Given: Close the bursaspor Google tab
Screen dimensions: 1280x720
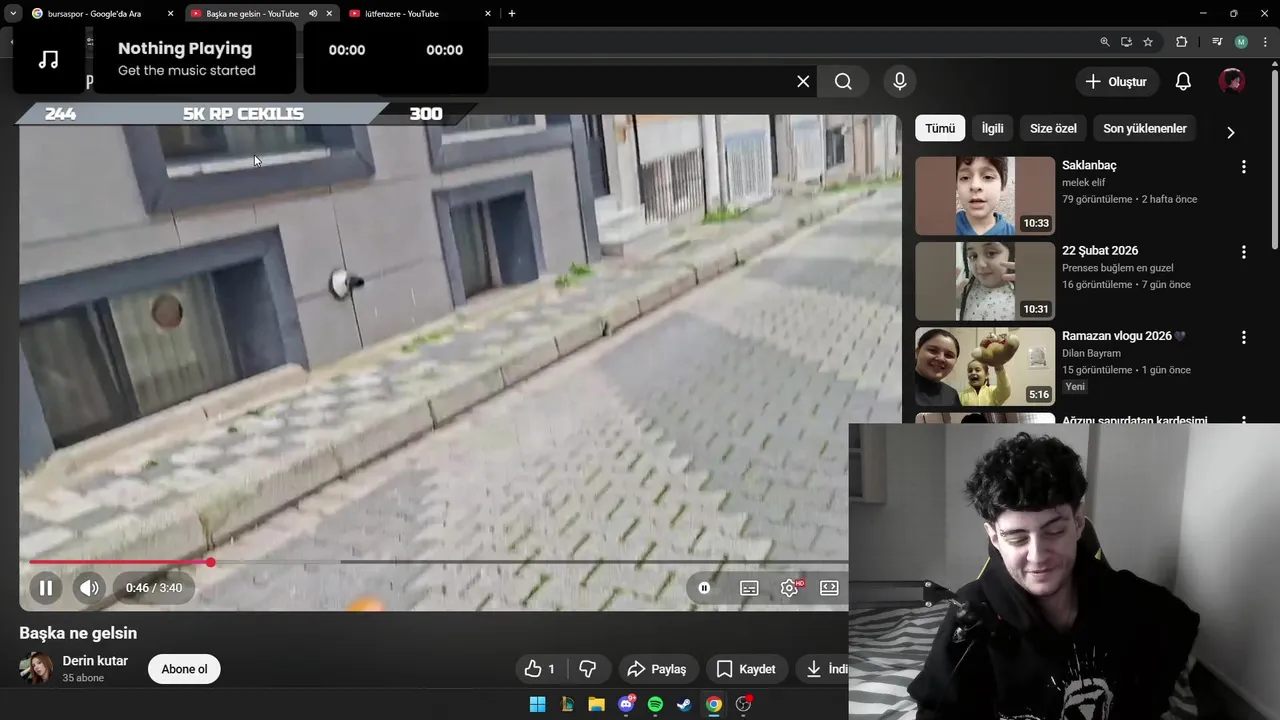Looking at the screenshot, I should pyautogui.click(x=171, y=14).
